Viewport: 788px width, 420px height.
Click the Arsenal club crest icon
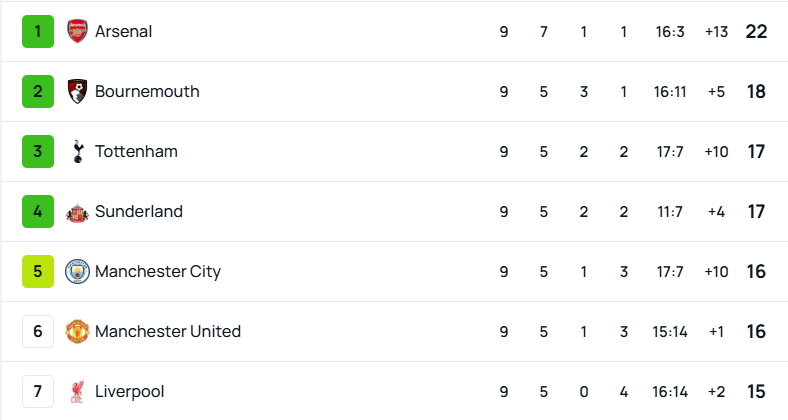pos(77,31)
